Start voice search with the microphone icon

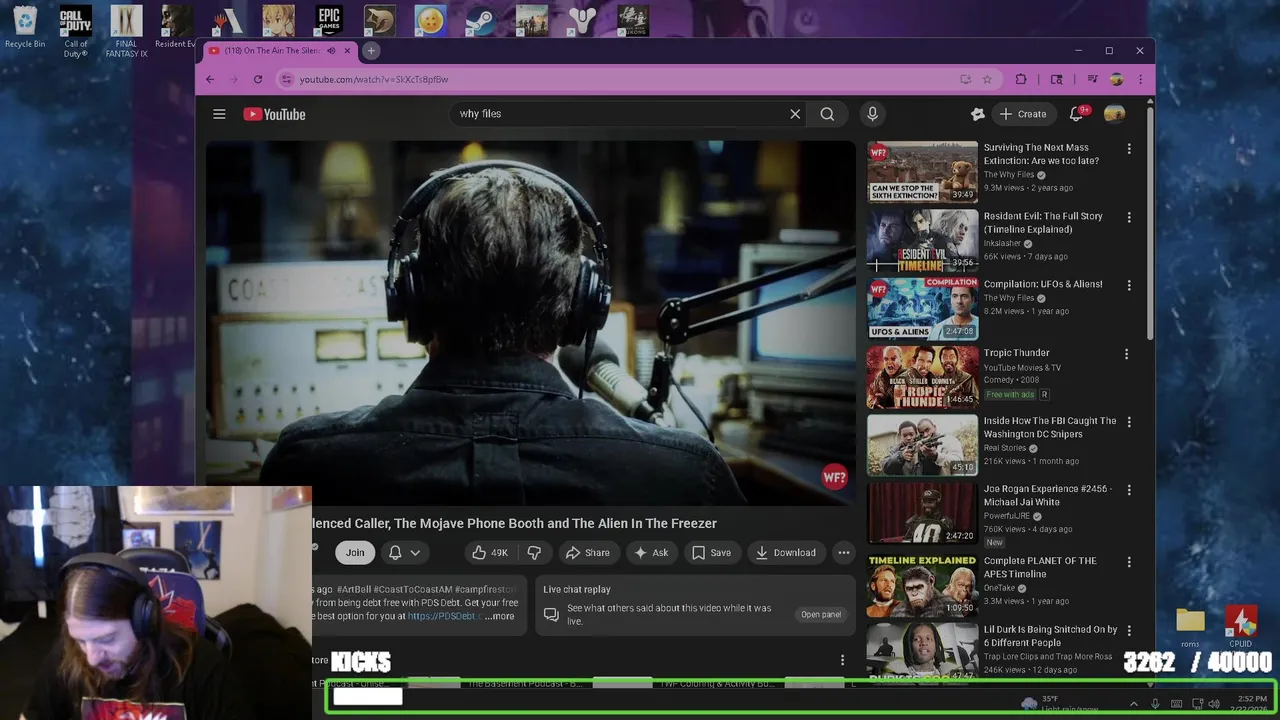tap(872, 114)
